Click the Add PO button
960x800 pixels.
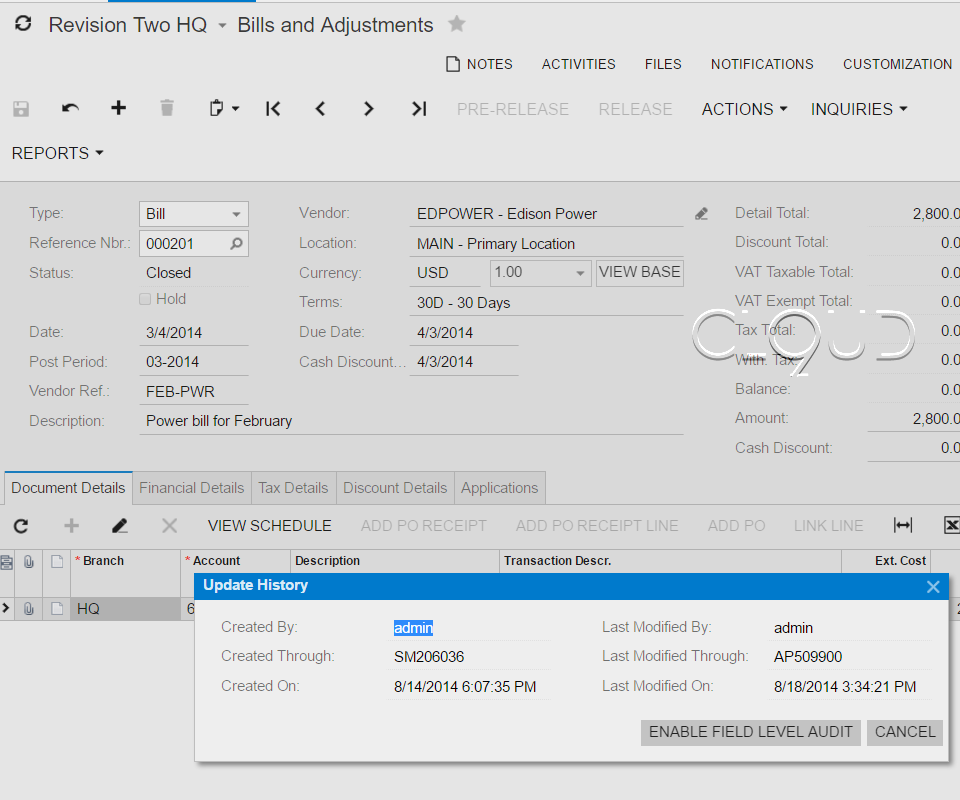coord(737,526)
